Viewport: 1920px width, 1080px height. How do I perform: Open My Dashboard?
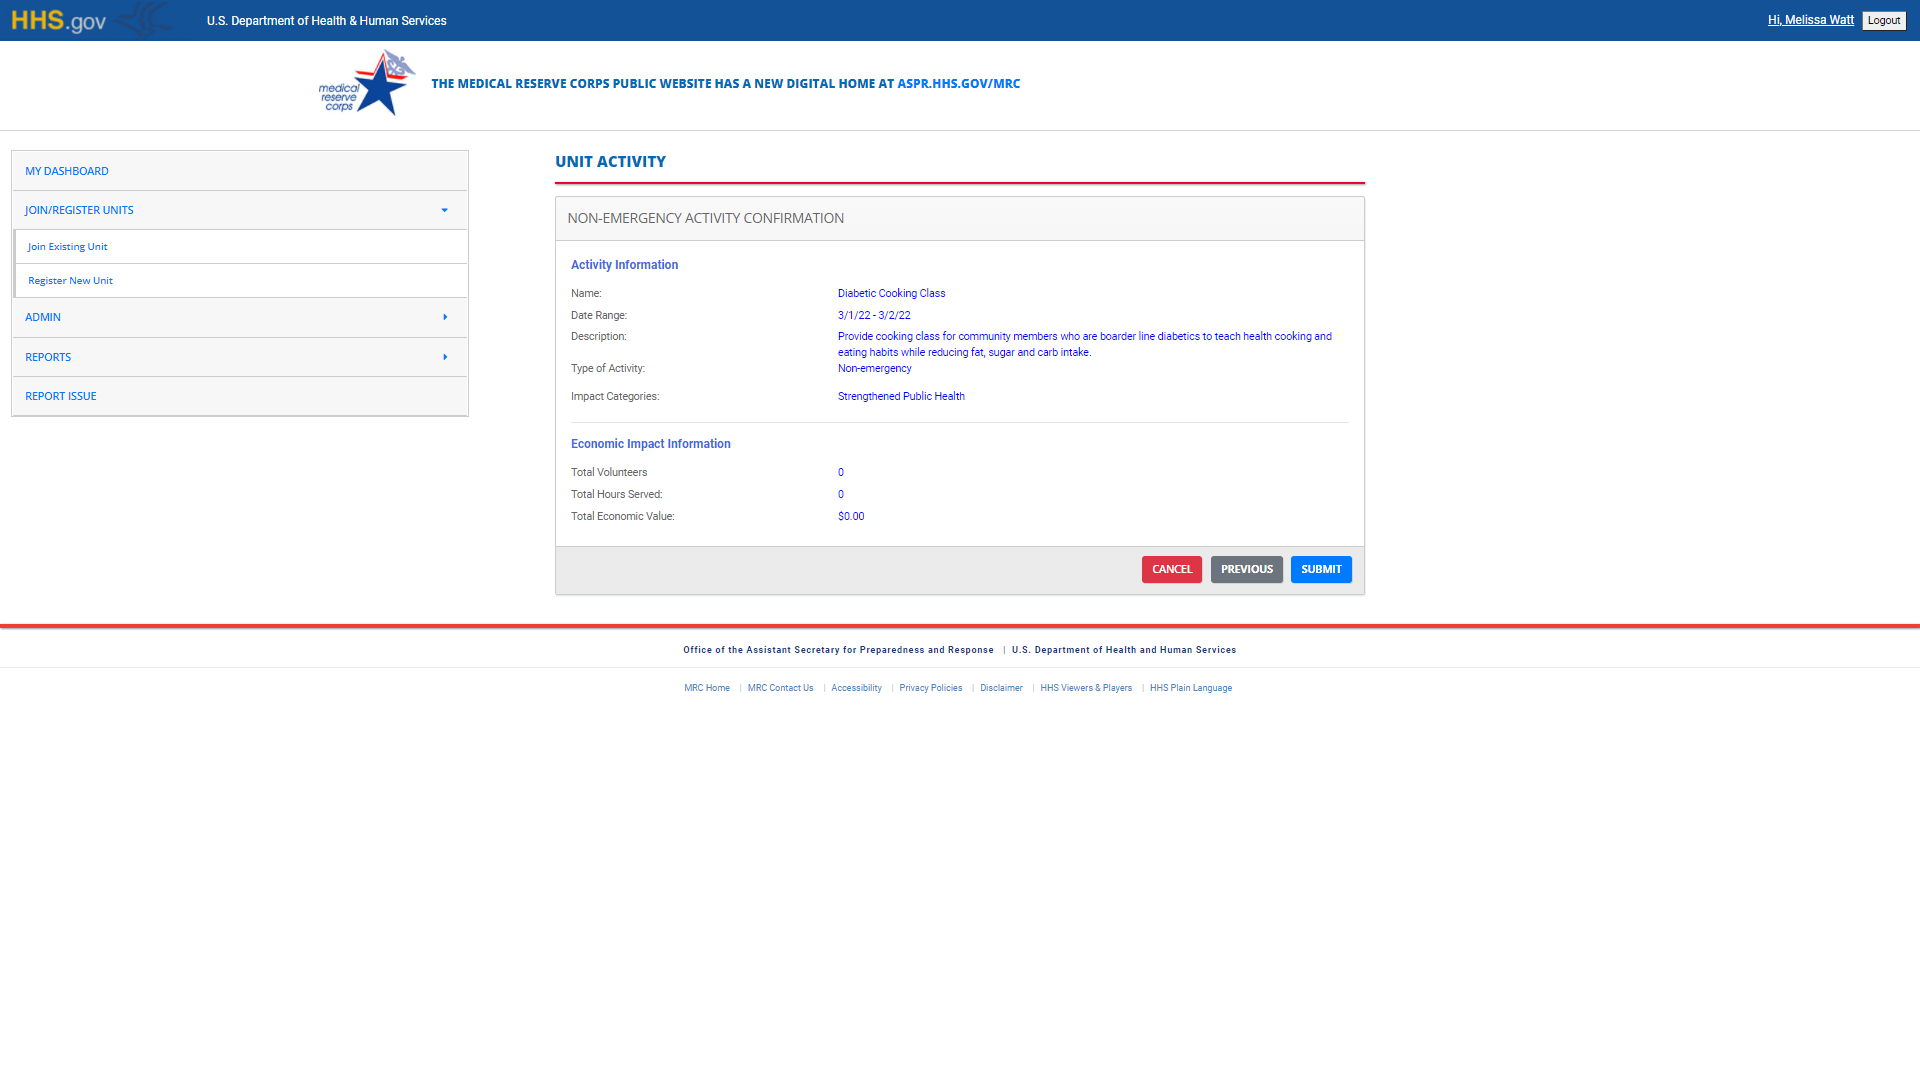coord(67,171)
